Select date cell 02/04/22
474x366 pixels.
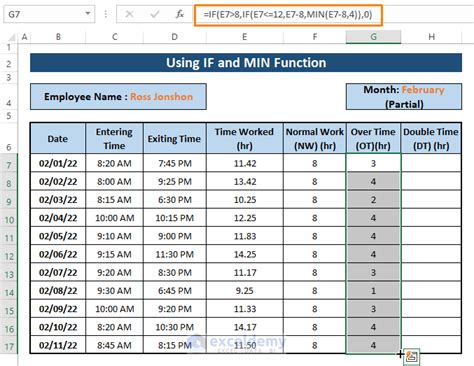coord(58,218)
